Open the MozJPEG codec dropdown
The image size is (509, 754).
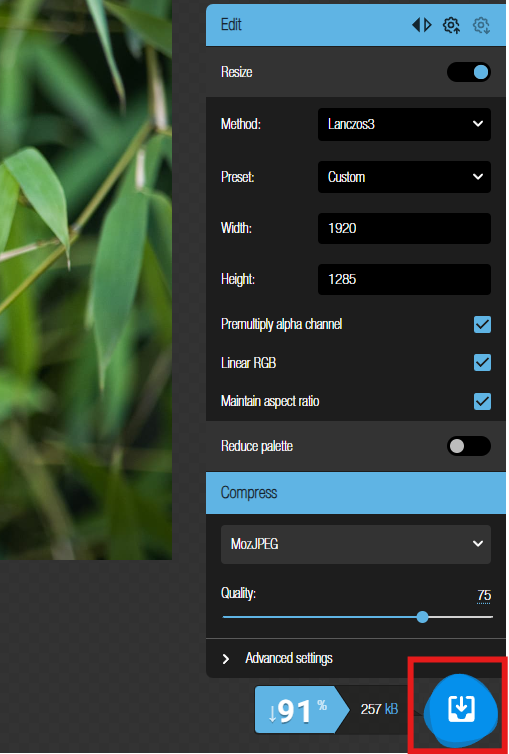click(356, 544)
